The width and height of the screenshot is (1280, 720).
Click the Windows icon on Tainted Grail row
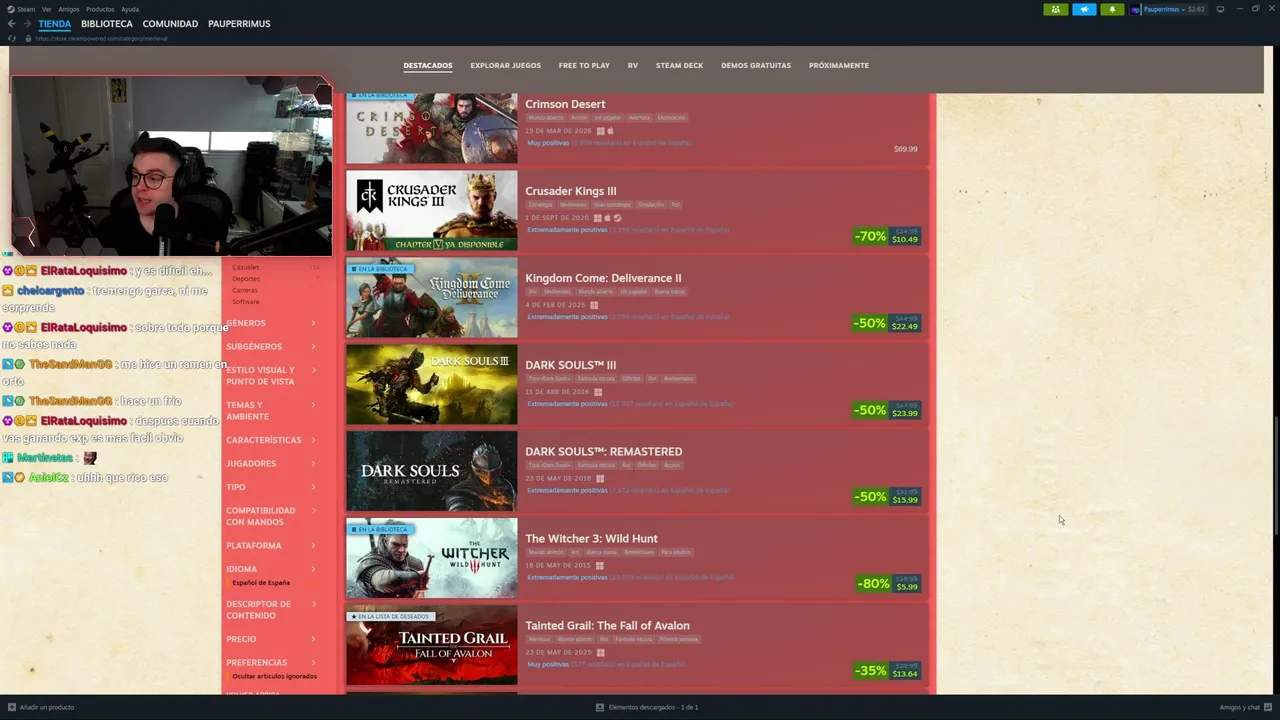(x=600, y=652)
